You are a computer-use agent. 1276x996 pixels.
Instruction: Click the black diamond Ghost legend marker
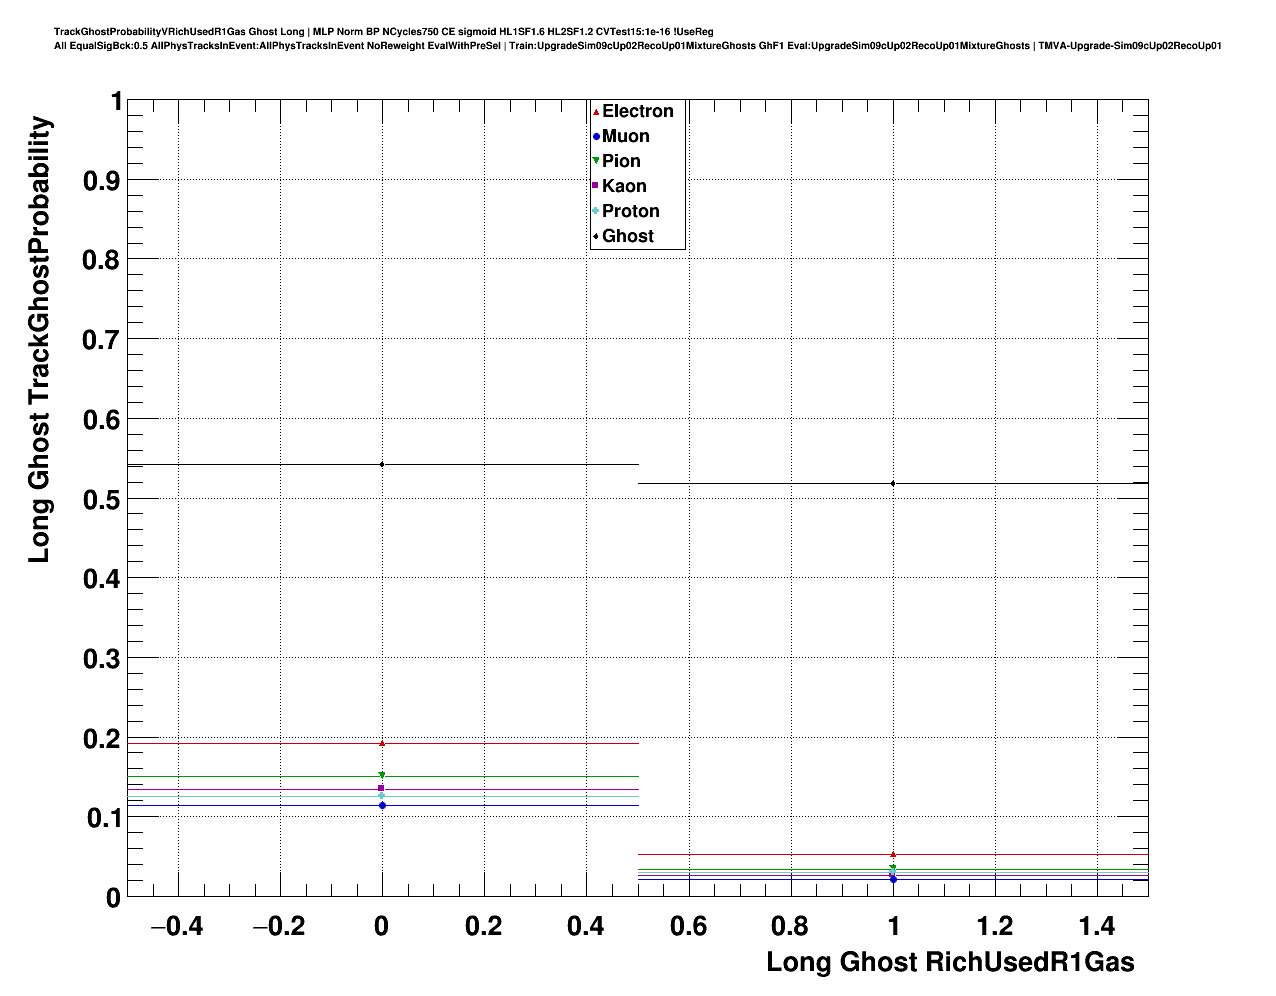(595, 236)
